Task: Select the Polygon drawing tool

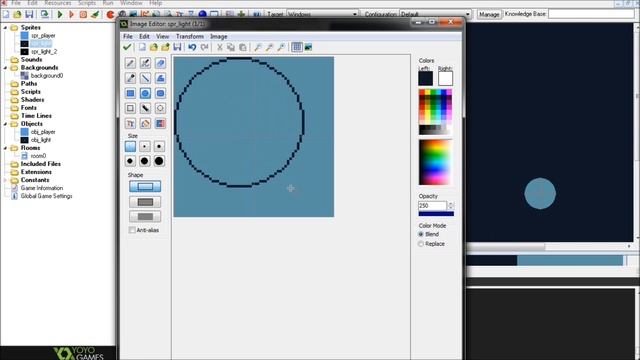Action: (160, 78)
